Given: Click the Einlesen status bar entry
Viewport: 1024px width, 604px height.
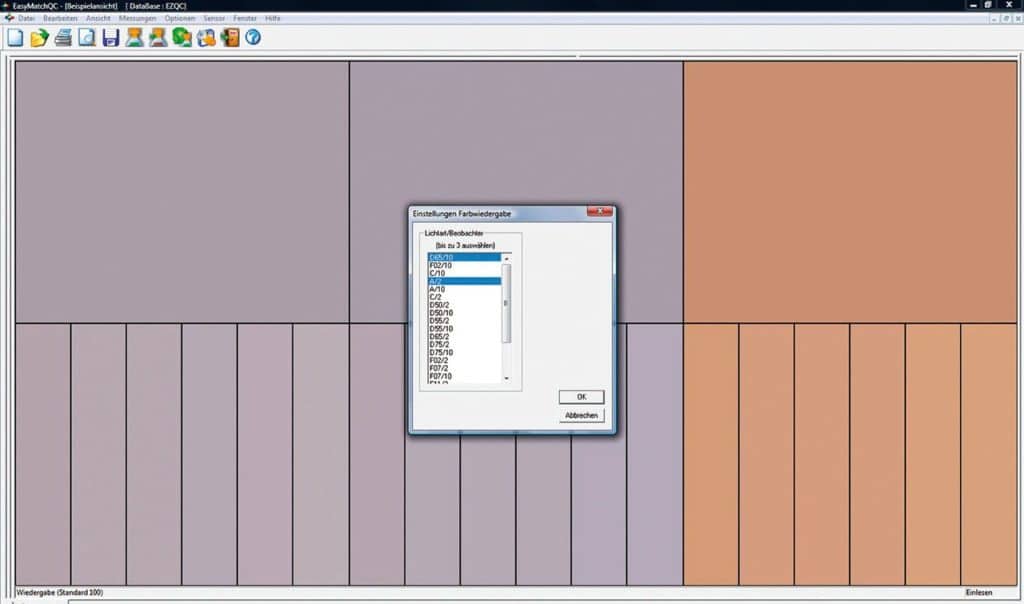Looking at the screenshot, I should point(978,593).
